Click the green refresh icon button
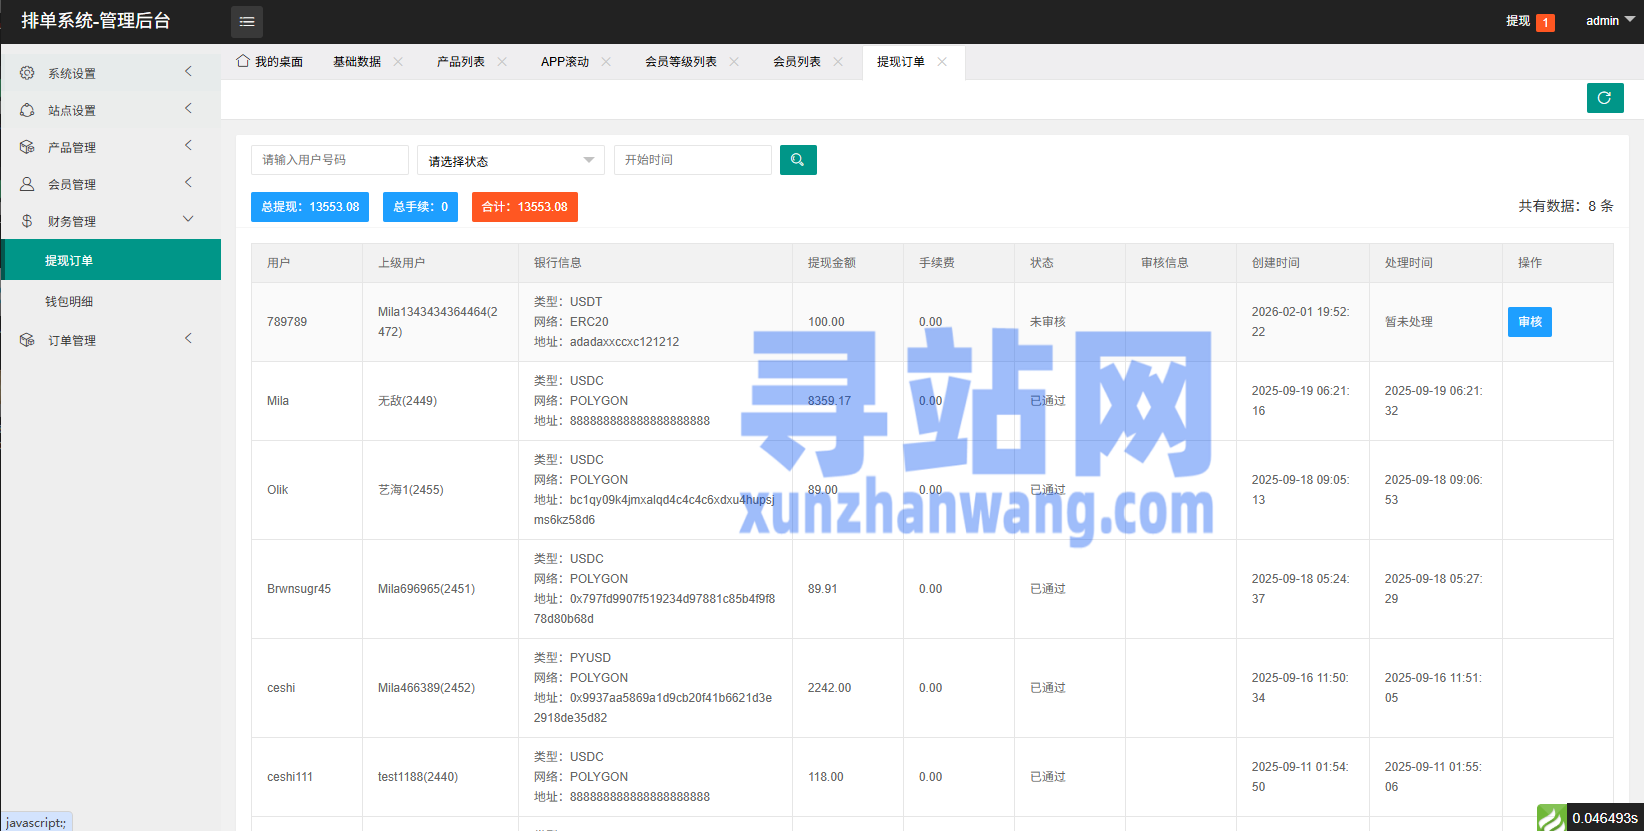Screen dimensions: 1644x831 point(1604,98)
